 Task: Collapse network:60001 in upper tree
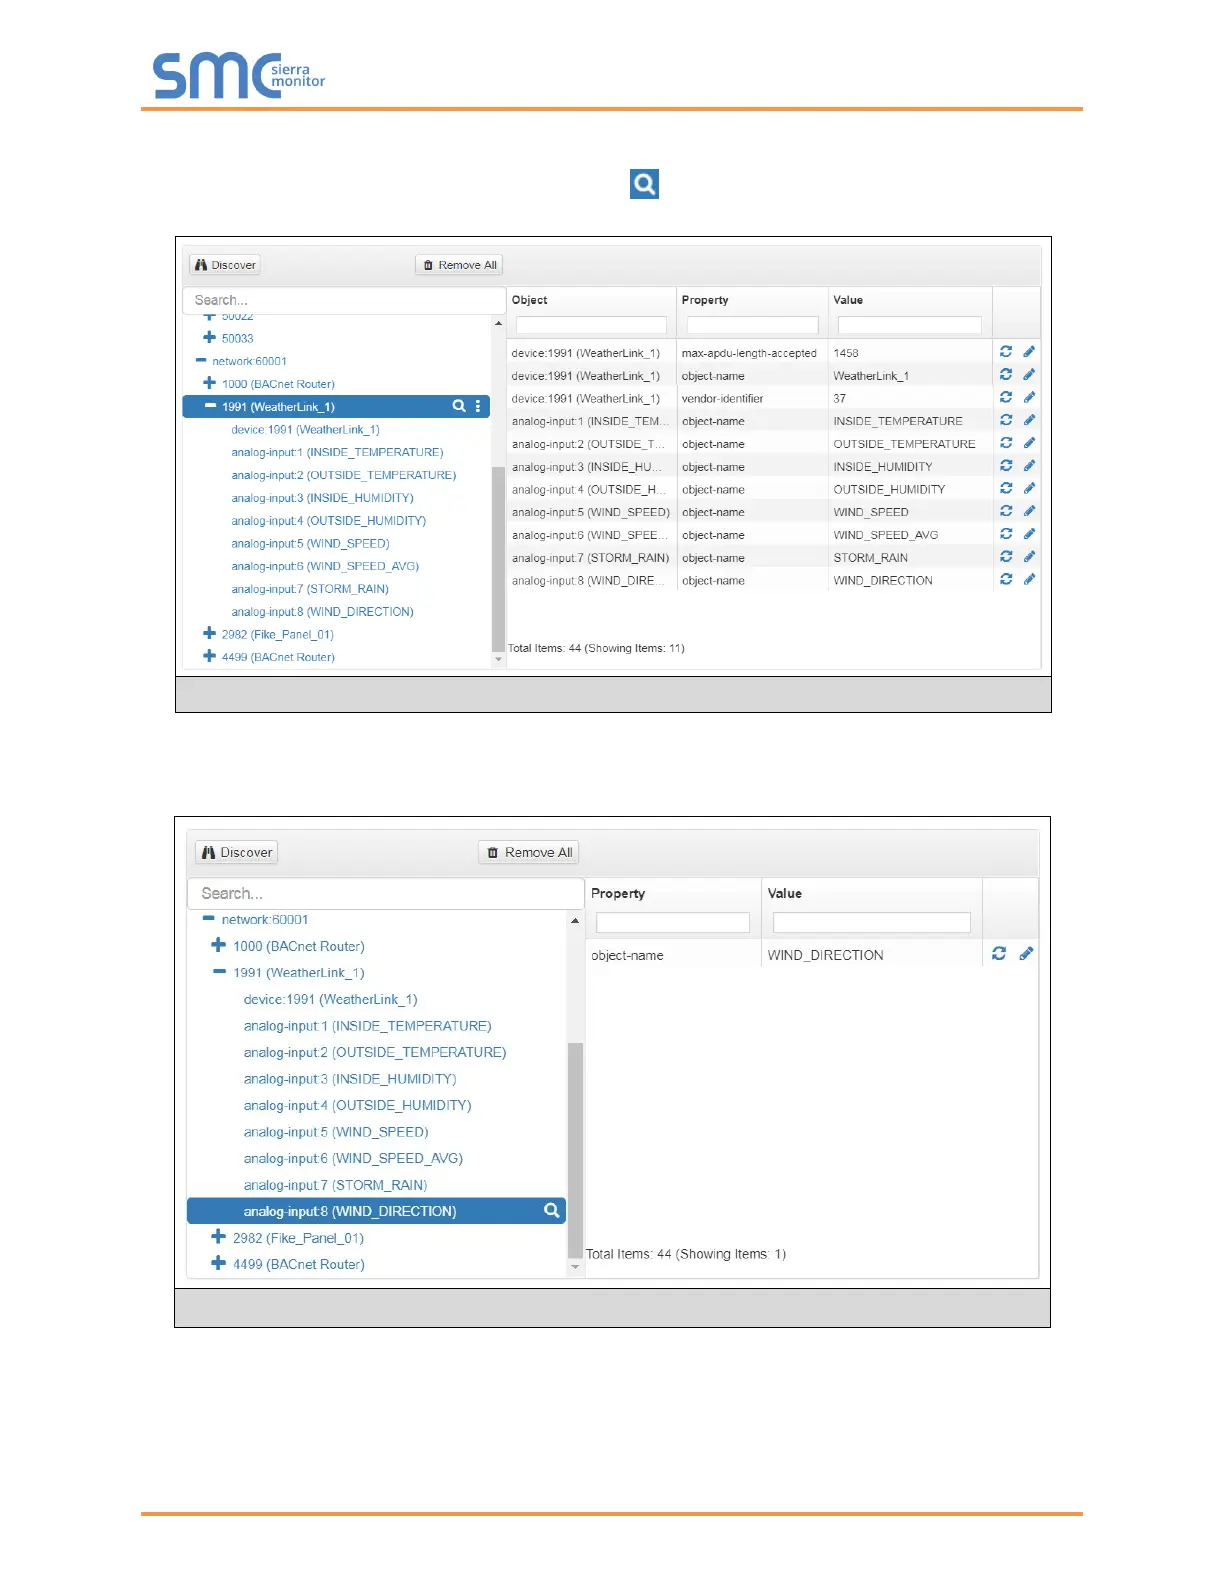click(201, 361)
